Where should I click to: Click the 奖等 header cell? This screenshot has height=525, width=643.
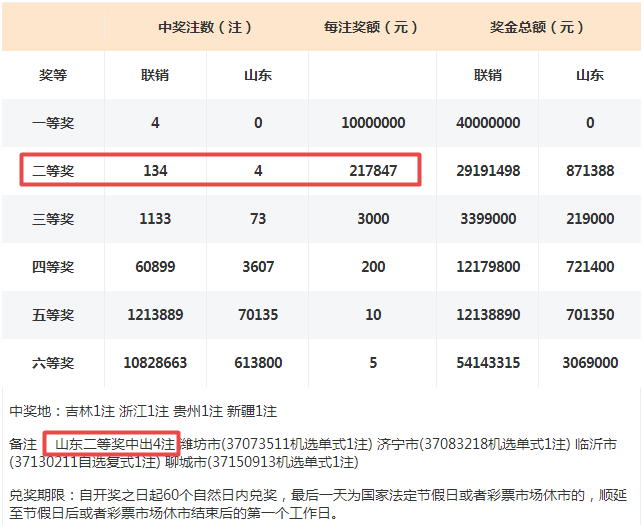pyautogui.click(x=53, y=75)
